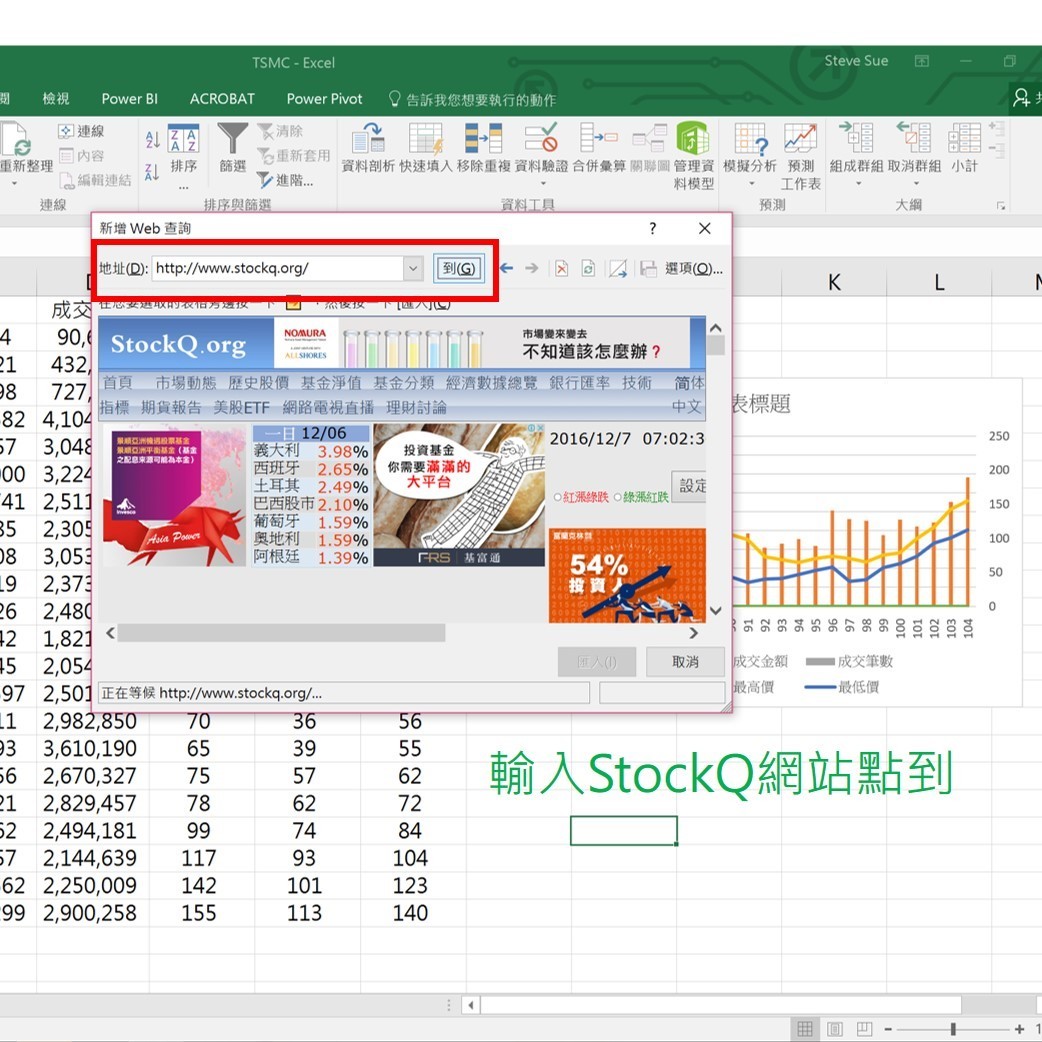Image resolution: width=1042 pixels, height=1042 pixels.
Task: Click the FRS 基富通 fund advertisement banner
Action: pyautogui.click(x=459, y=495)
